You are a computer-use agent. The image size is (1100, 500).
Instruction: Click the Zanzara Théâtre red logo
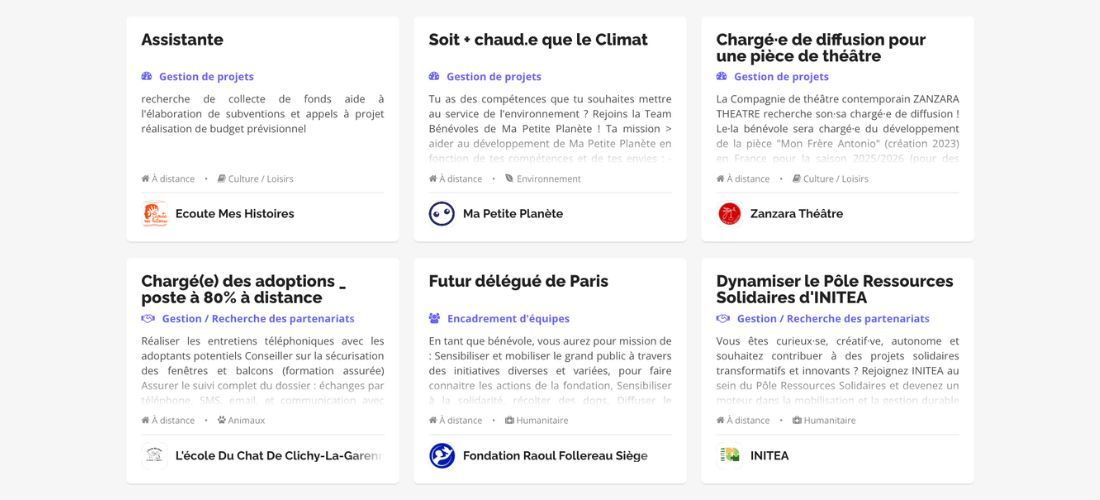[730, 214]
